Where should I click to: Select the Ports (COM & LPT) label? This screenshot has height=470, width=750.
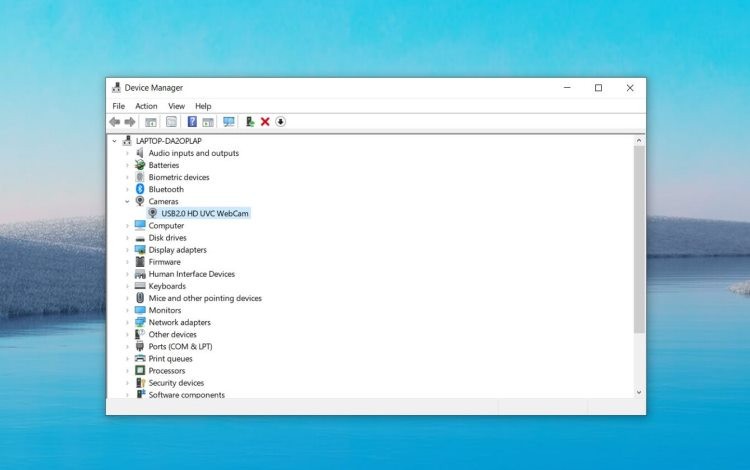pos(180,346)
